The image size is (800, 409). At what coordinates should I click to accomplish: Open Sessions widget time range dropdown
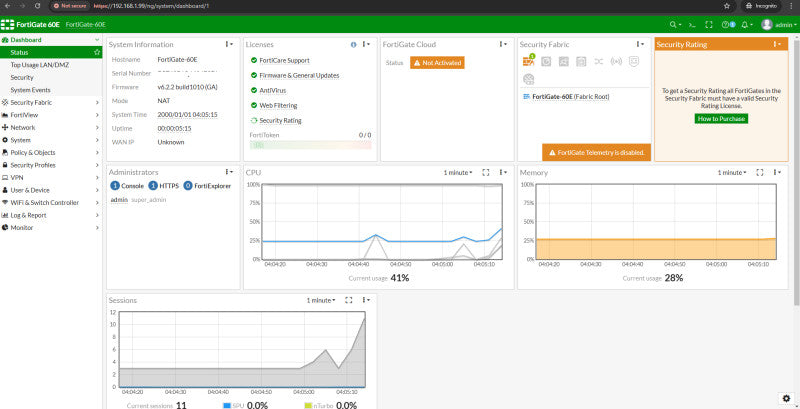pos(321,300)
